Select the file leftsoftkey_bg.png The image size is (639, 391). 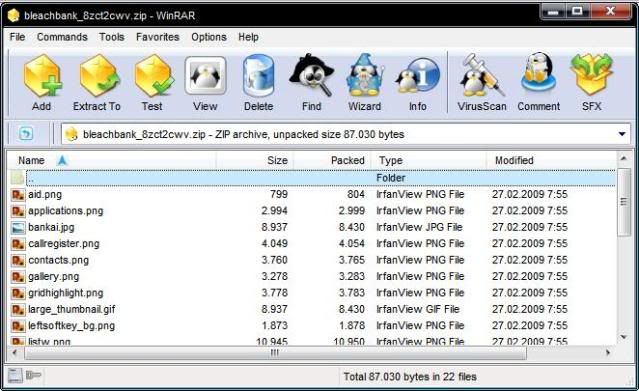point(71,326)
